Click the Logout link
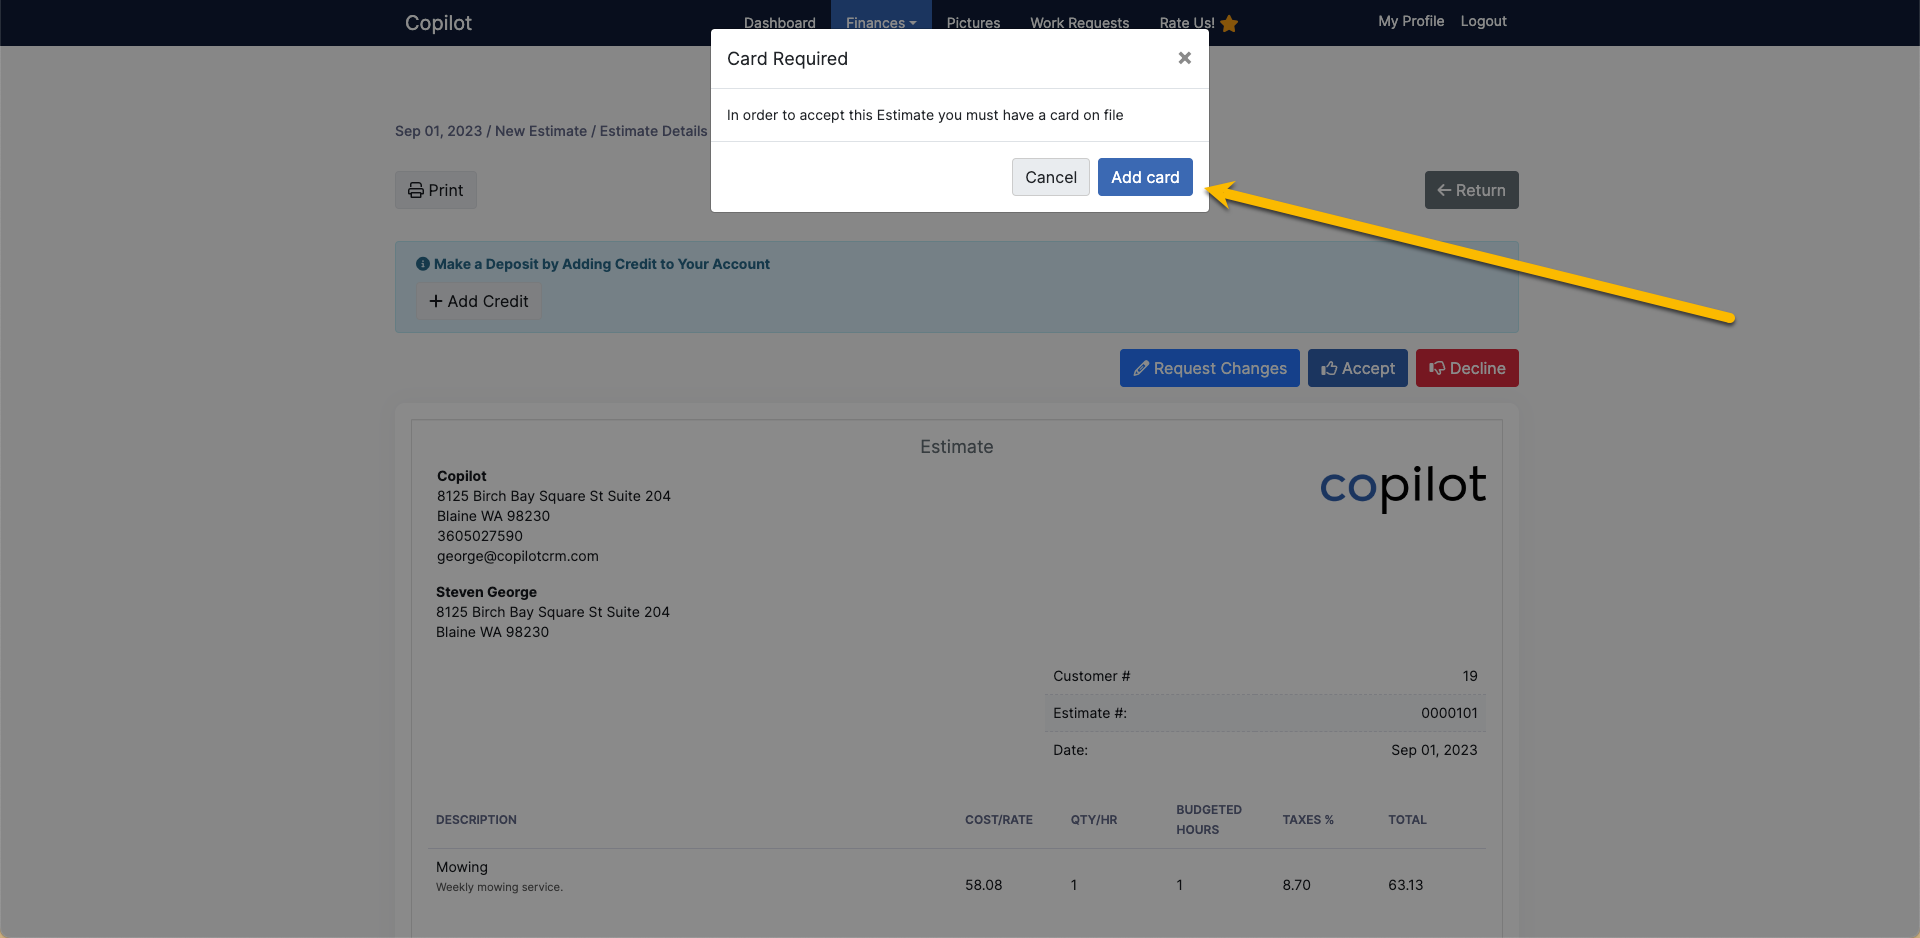The height and width of the screenshot is (938, 1920). [1483, 21]
